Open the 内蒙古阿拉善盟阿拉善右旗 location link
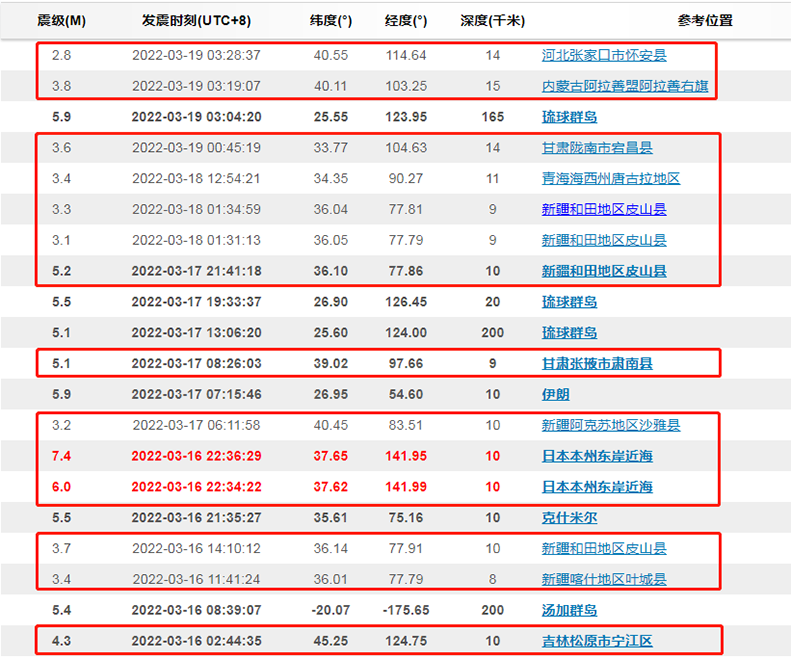Image resolution: width=791 pixels, height=659 pixels. (624, 87)
